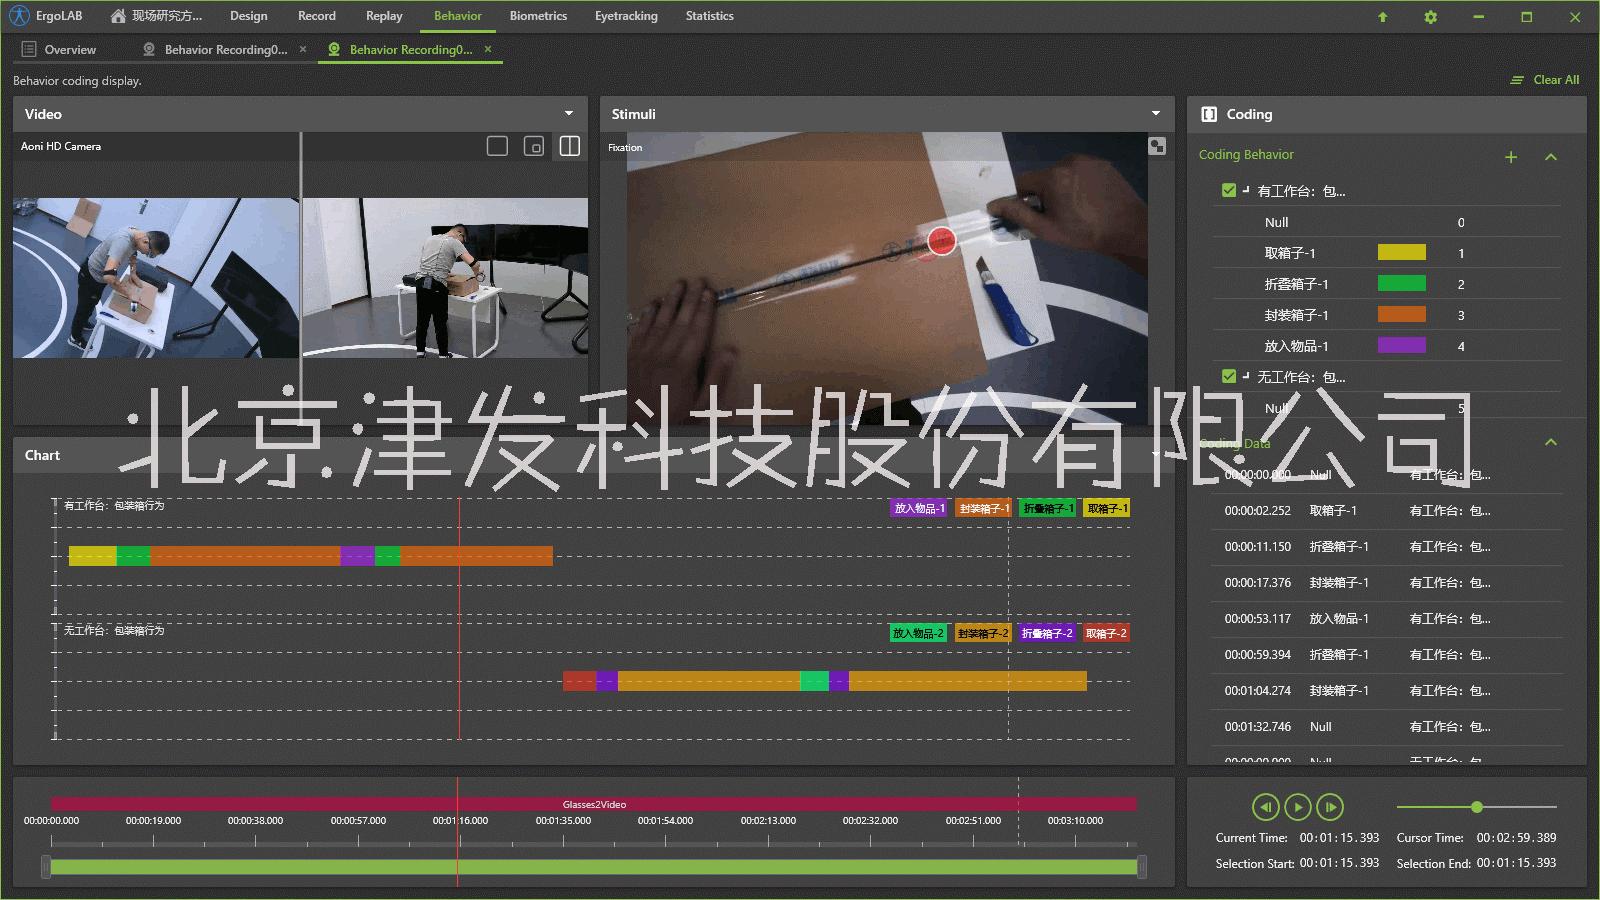Collapse the Coding Data section
Screen dimensions: 1600x900
1551,442
